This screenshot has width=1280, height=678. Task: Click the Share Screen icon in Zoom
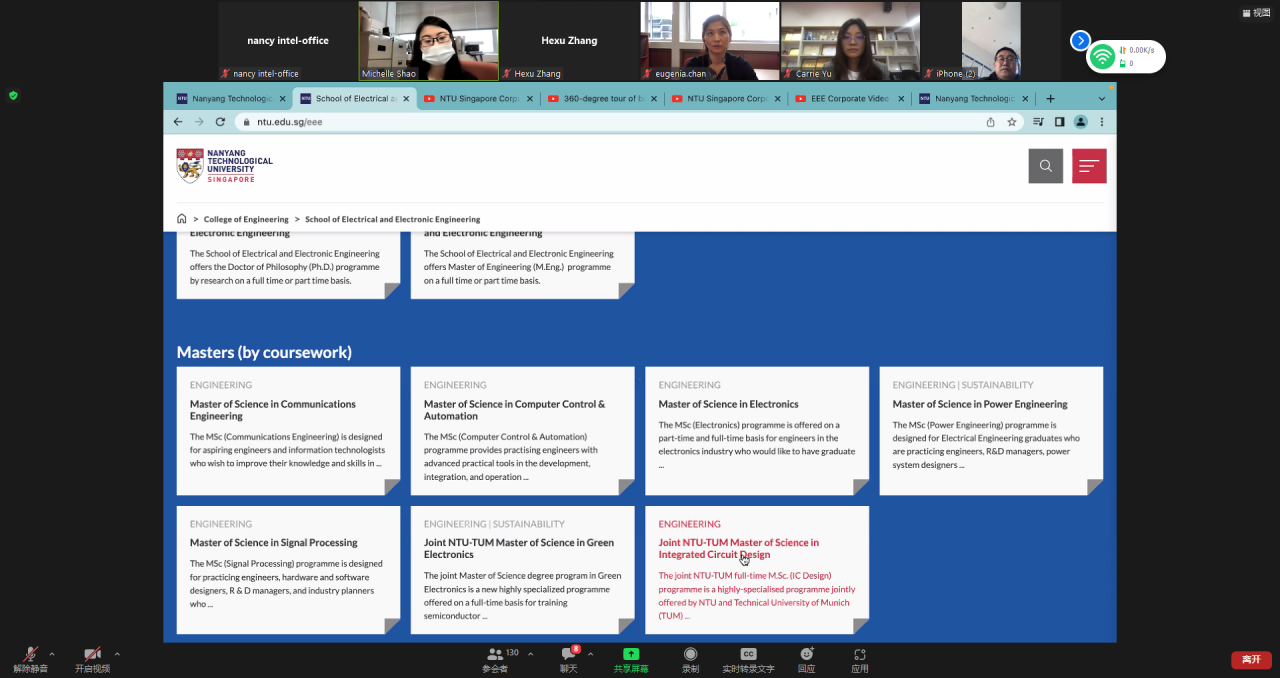click(631, 654)
